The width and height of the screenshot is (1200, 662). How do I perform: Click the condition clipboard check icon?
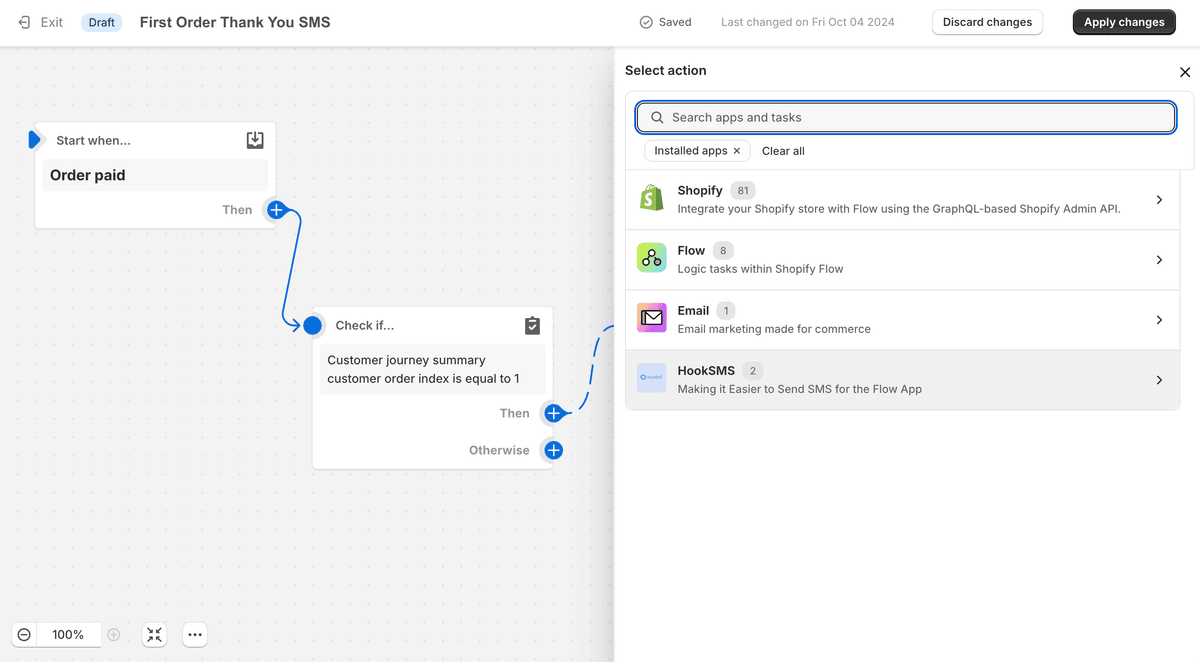(532, 325)
